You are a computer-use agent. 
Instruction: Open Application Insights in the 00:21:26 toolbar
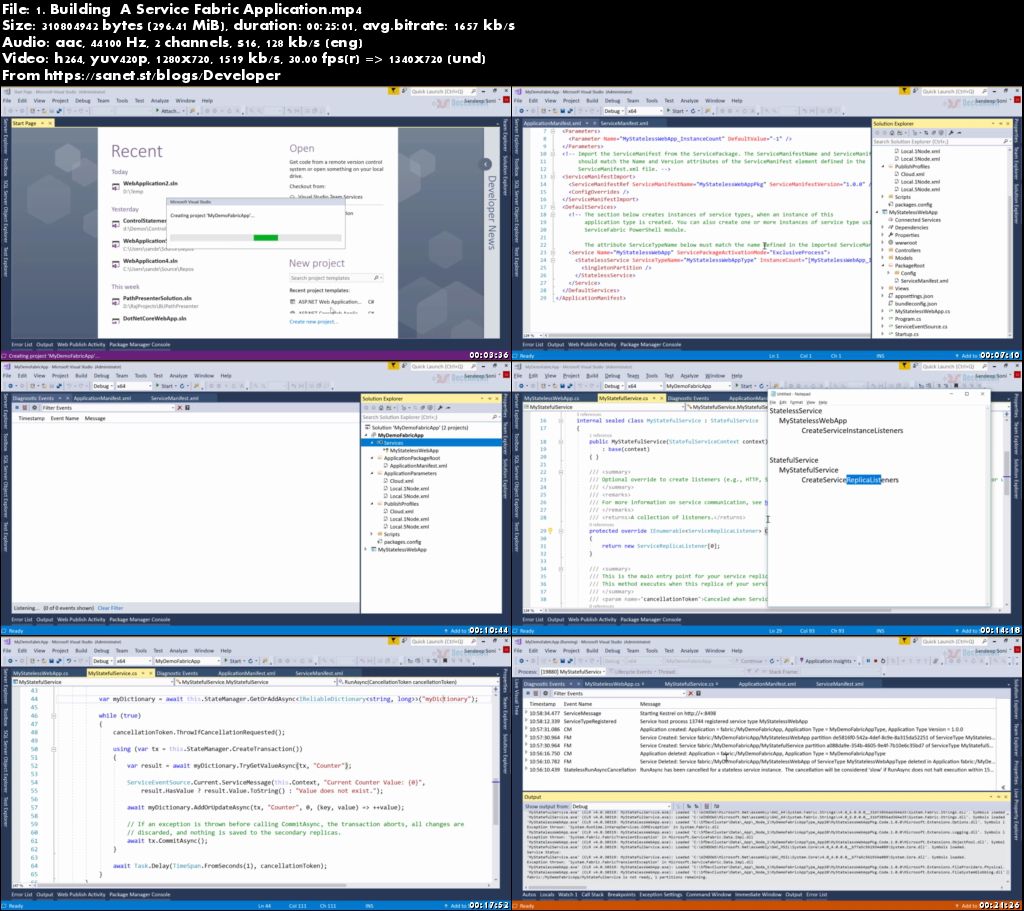827,661
